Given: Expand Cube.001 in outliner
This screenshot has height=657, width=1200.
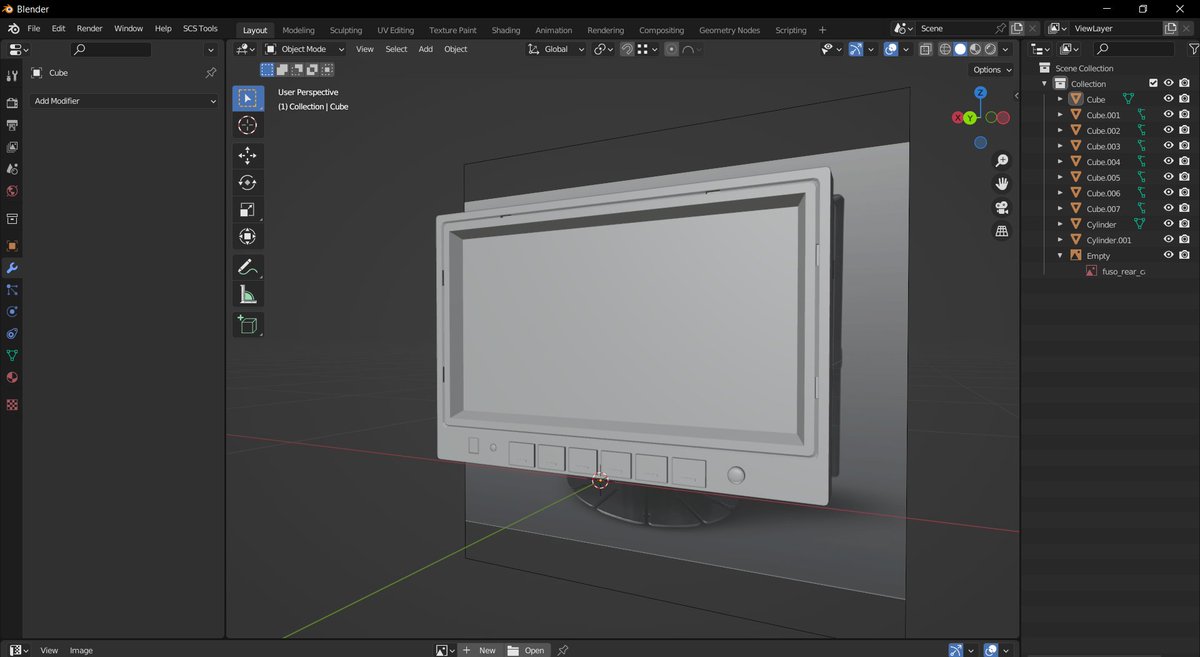Looking at the screenshot, I should 1060,115.
